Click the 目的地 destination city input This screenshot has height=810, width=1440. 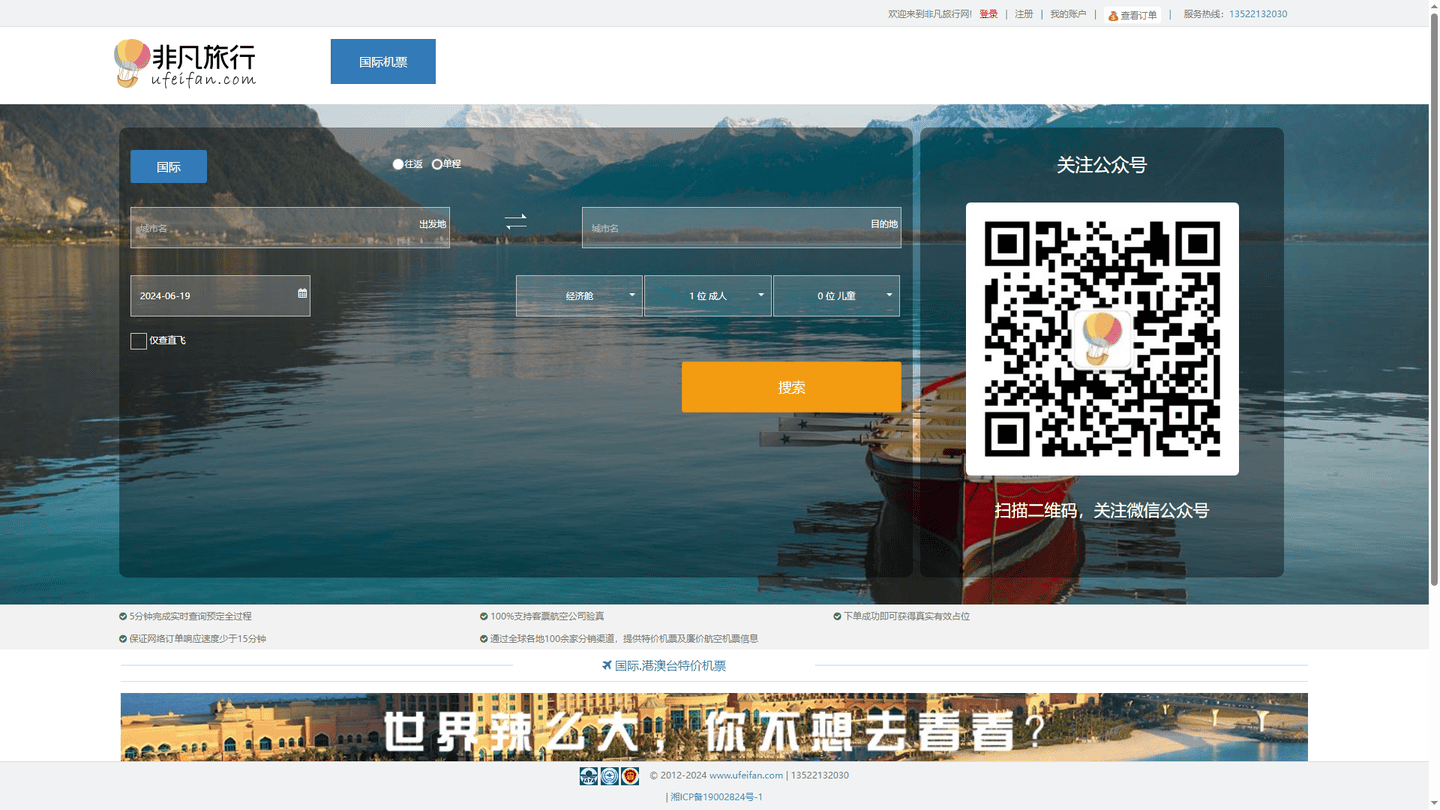(x=741, y=227)
